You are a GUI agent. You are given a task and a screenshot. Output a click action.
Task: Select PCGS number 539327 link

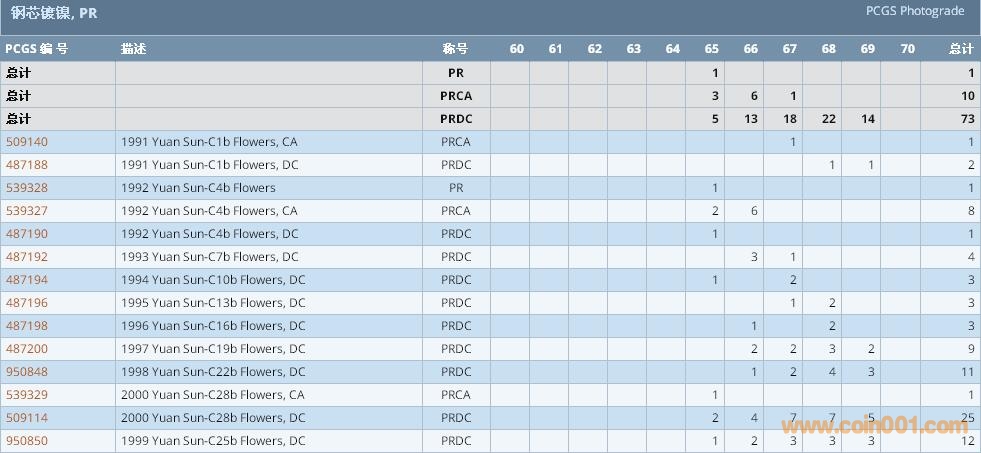pos(27,211)
